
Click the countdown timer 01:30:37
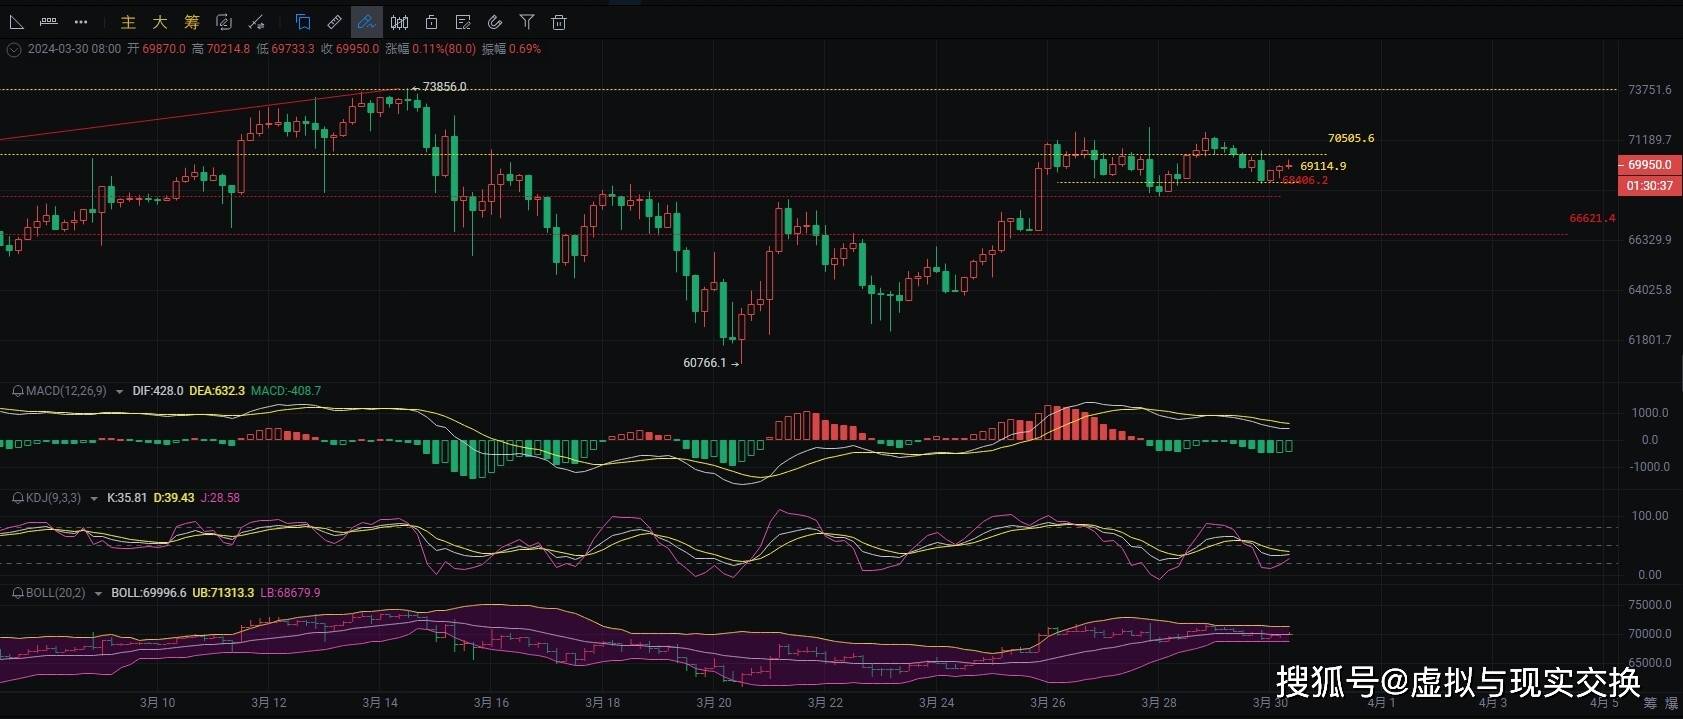(x=1649, y=185)
